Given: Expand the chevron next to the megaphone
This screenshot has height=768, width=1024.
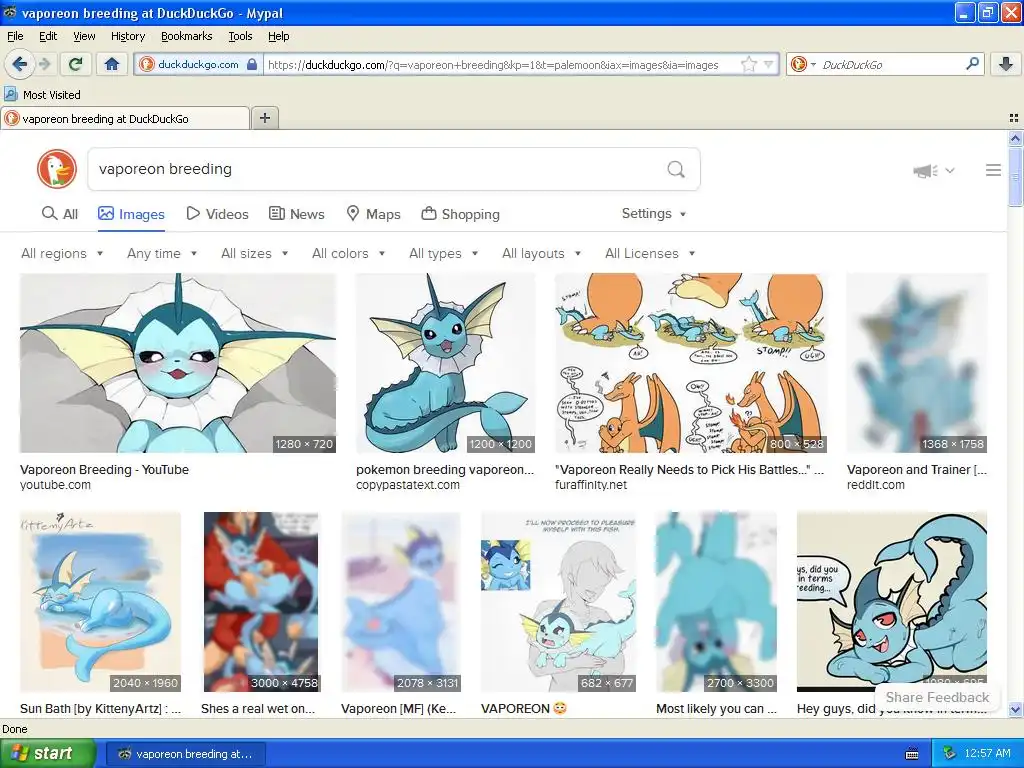Looking at the screenshot, I should pos(950,170).
